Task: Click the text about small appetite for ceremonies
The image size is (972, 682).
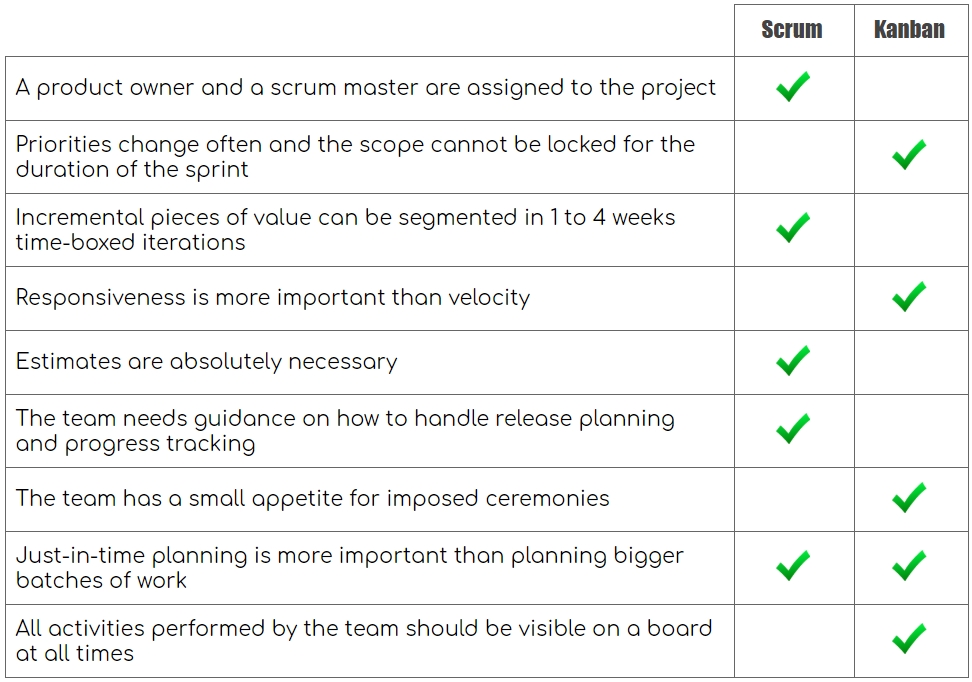Action: (312, 498)
